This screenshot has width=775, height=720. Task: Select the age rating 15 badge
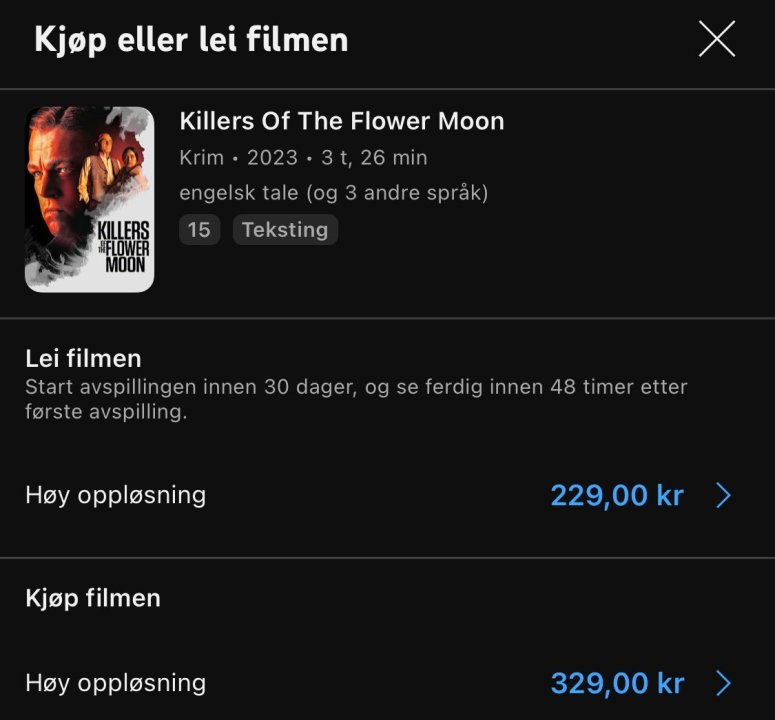click(199, 230)
